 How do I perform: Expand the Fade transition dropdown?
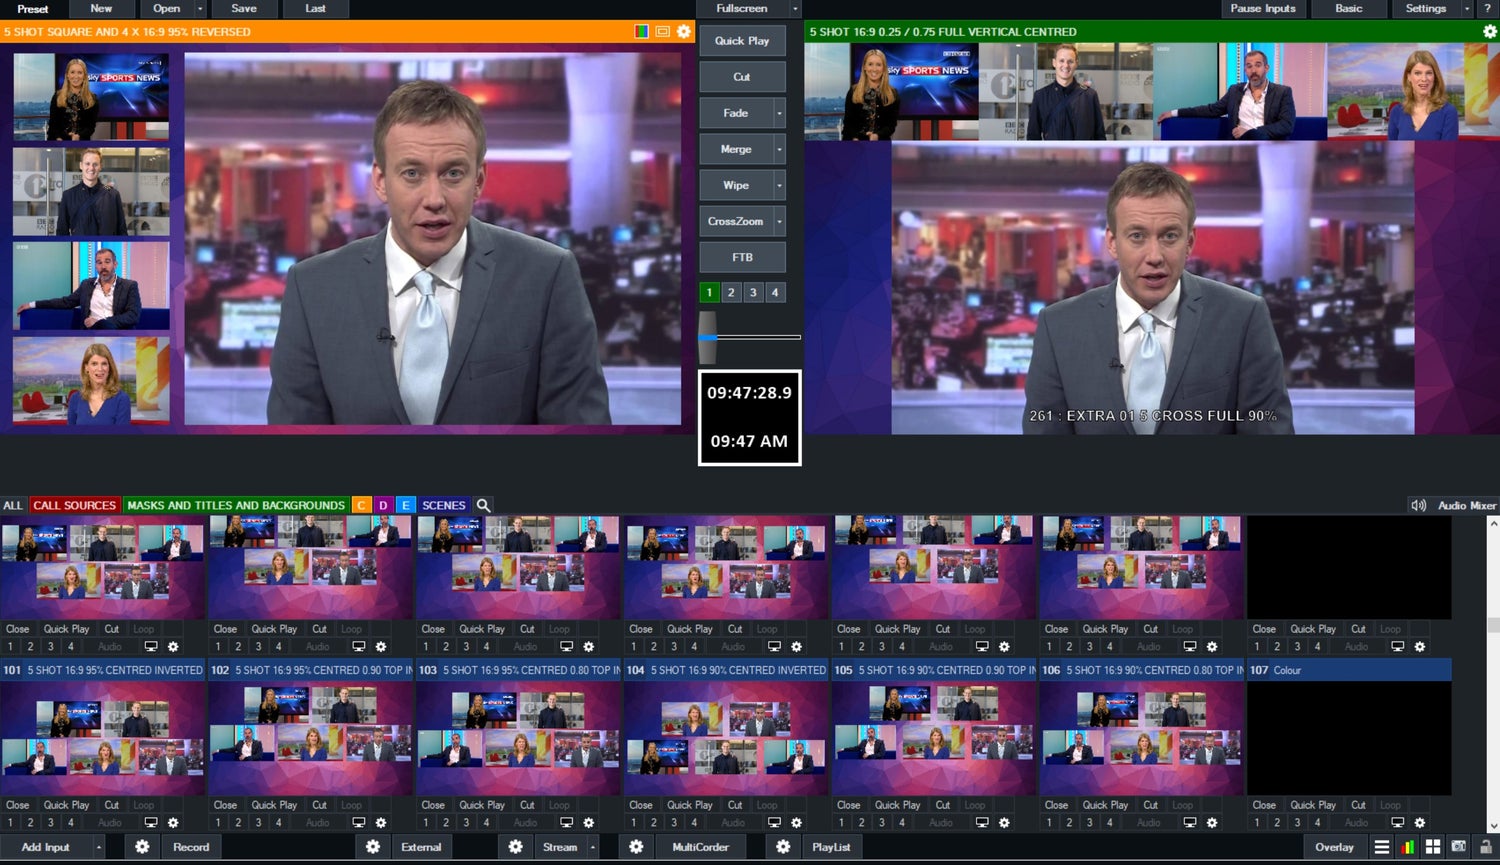tap(778, 113)
